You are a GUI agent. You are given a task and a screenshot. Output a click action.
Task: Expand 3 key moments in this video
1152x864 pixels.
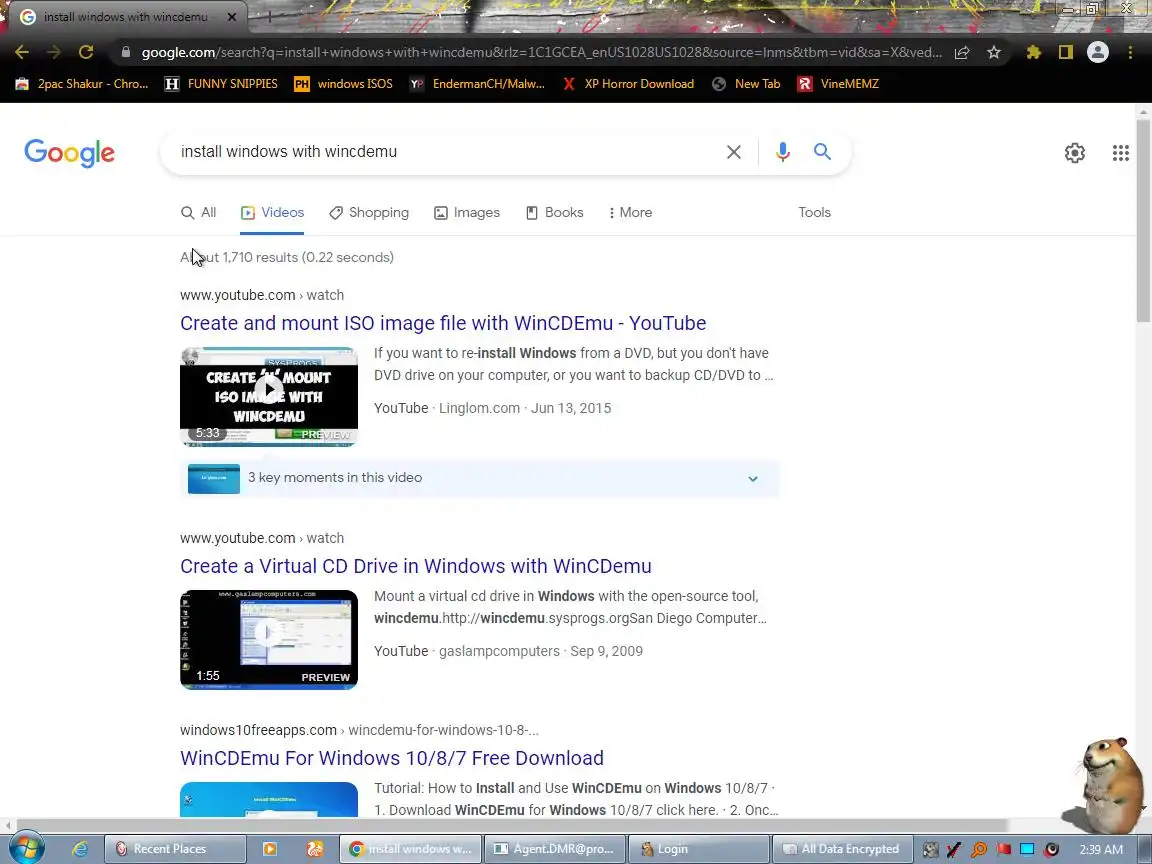click(479, 478)
